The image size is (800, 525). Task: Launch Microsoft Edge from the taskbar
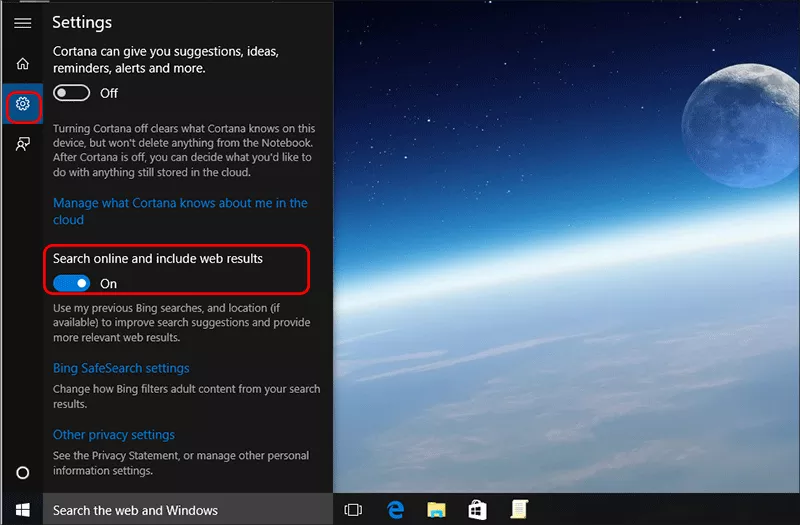(395, 509)
